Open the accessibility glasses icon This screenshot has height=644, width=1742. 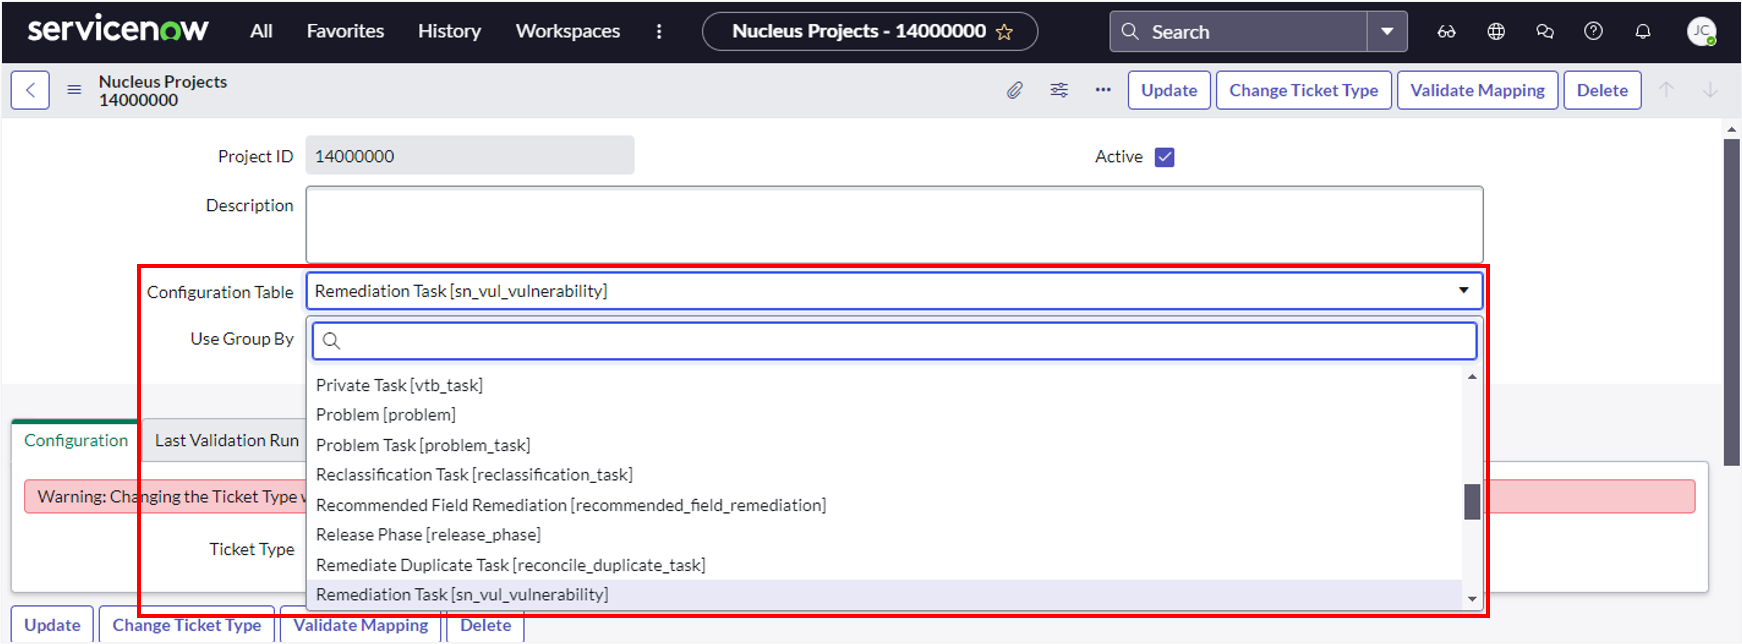click(x=1447, y=32)
